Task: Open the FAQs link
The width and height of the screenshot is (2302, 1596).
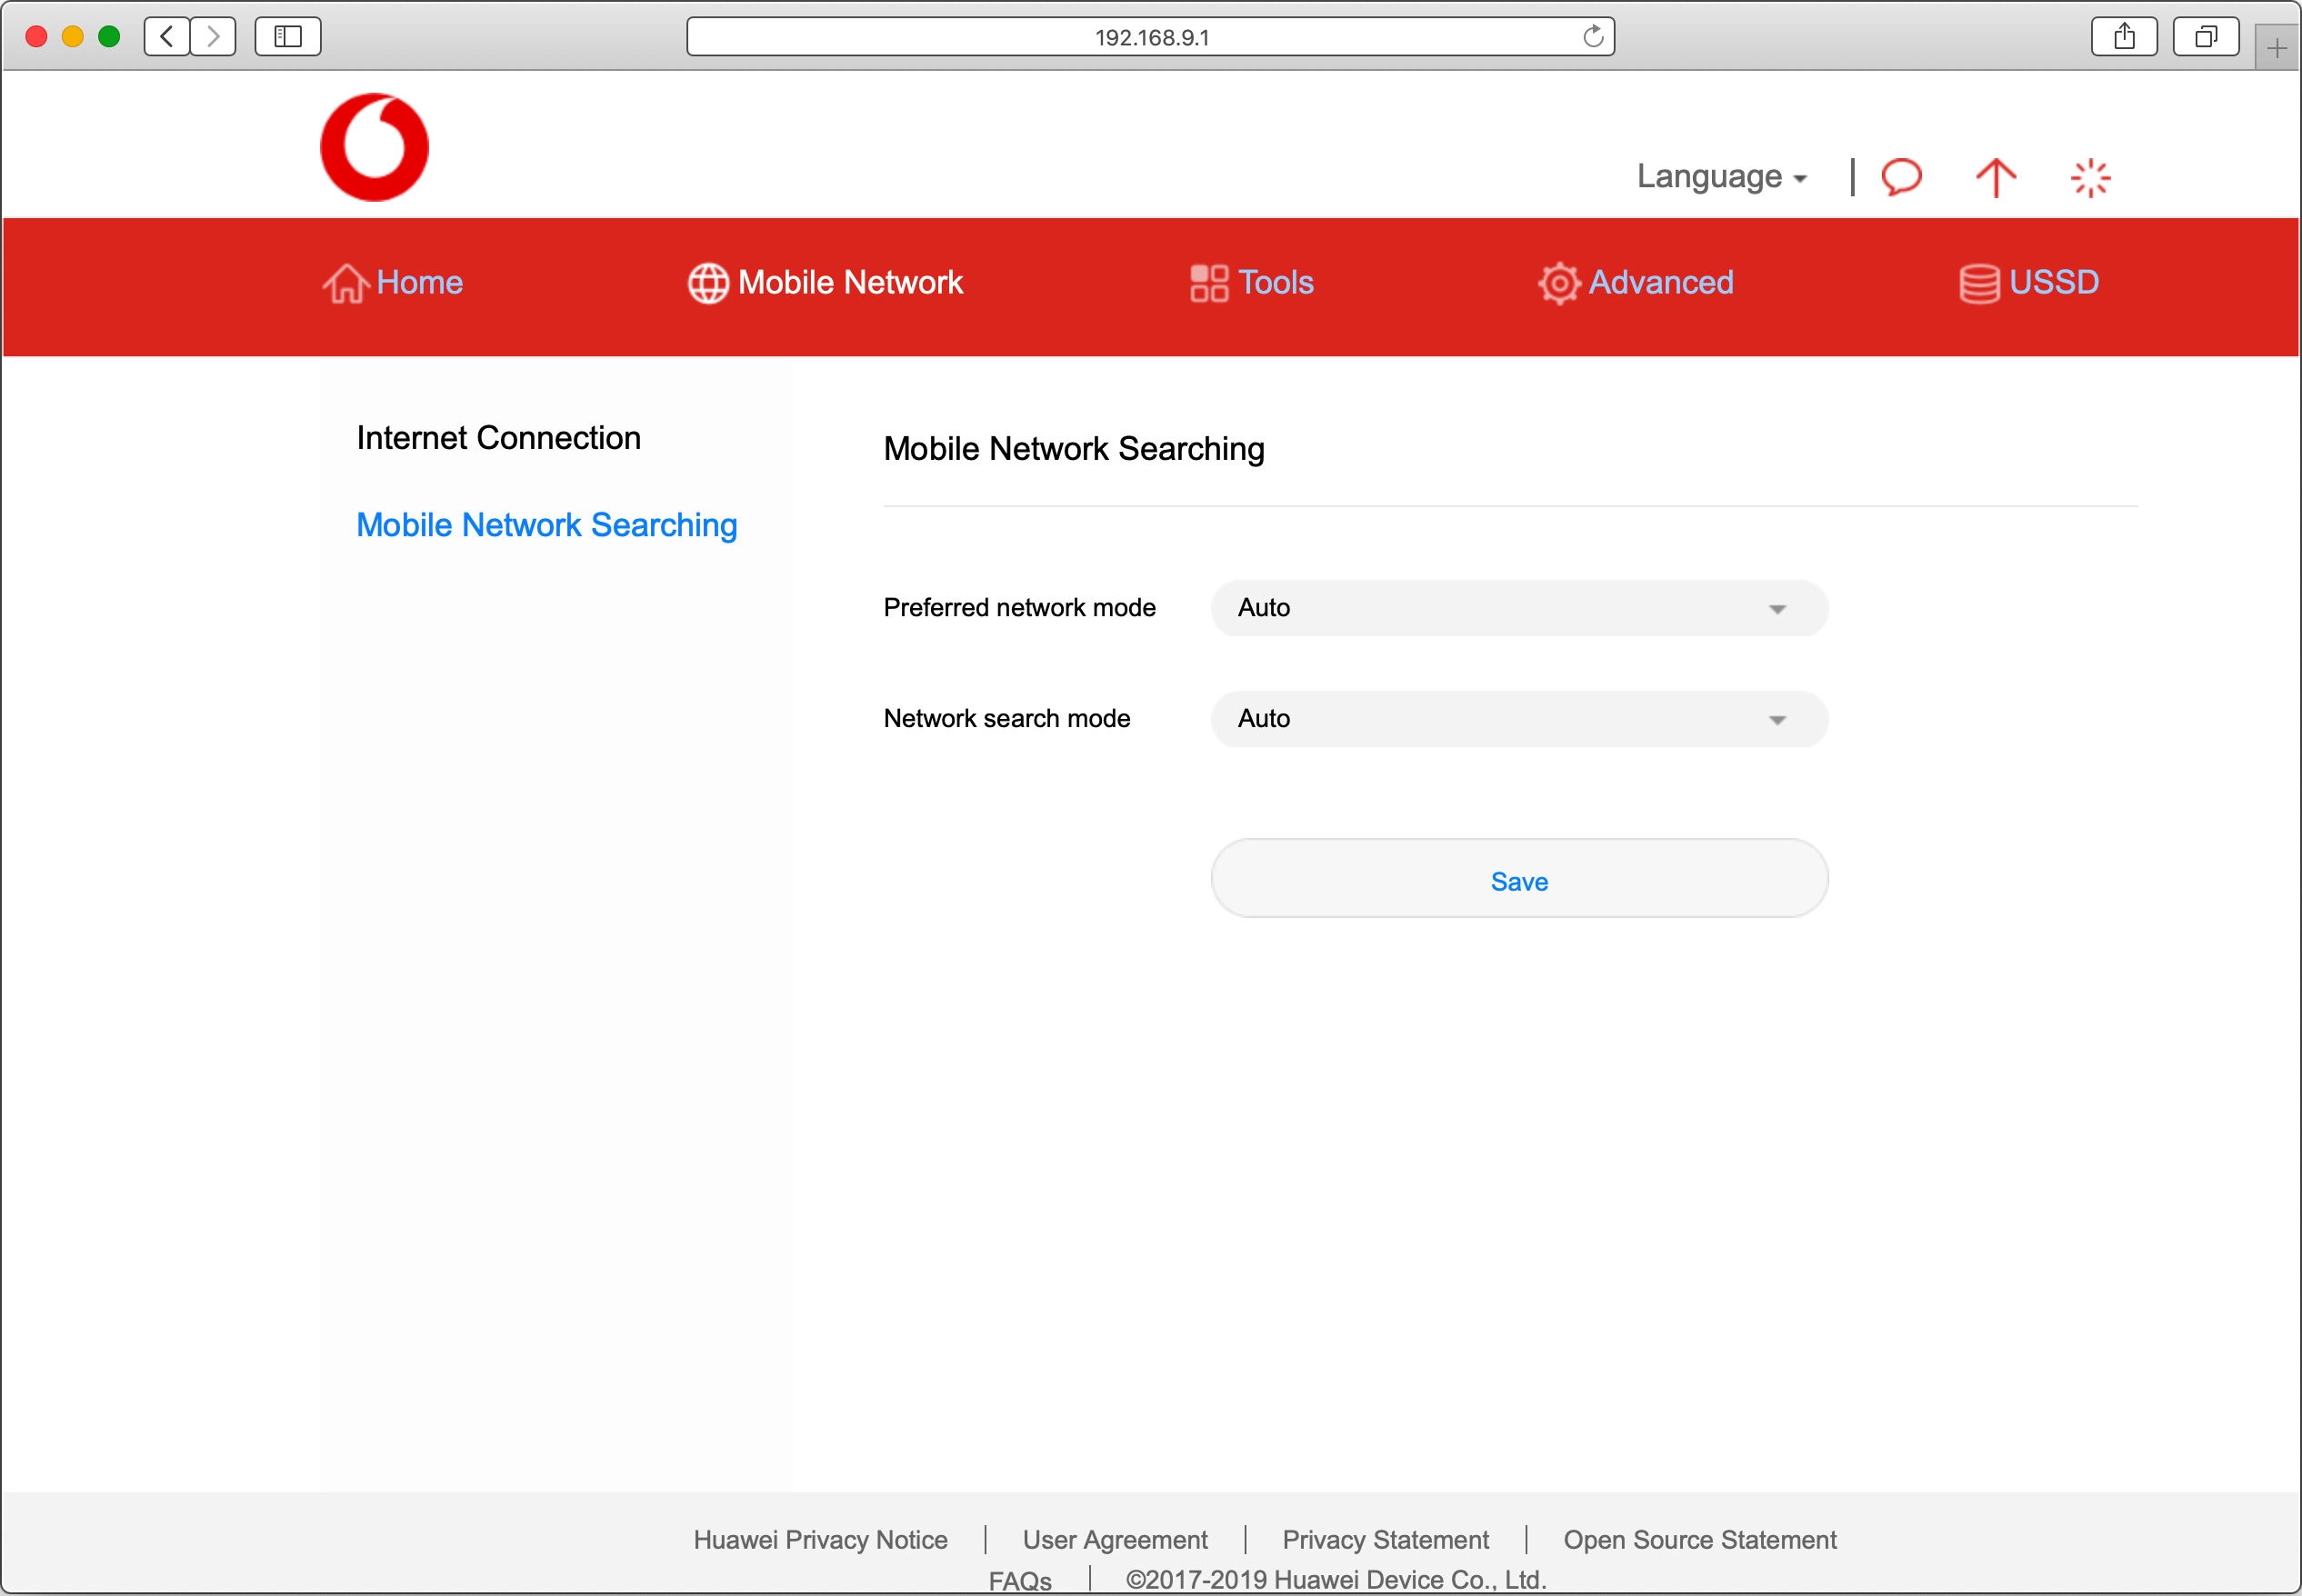Action: (1019, 1580)
